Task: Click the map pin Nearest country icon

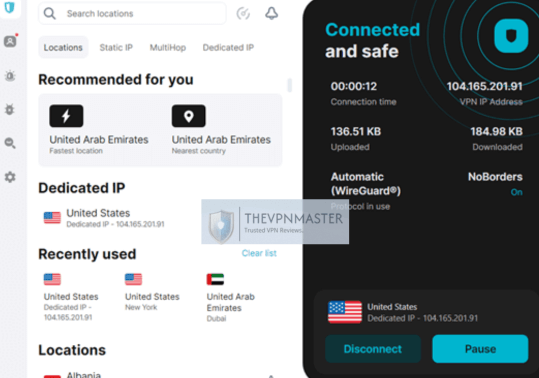Action: pyautogui.click(x=188, y=116)
